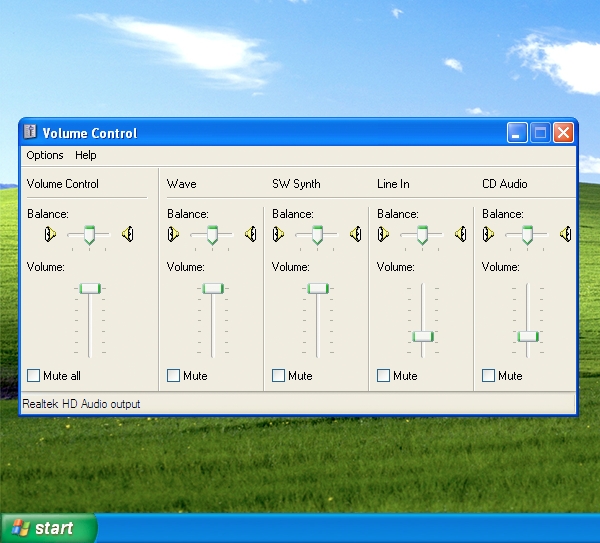Click the 'CD Audio' column heading
Viewport: 600px width, 543px height.
click(x=504, y=184)
